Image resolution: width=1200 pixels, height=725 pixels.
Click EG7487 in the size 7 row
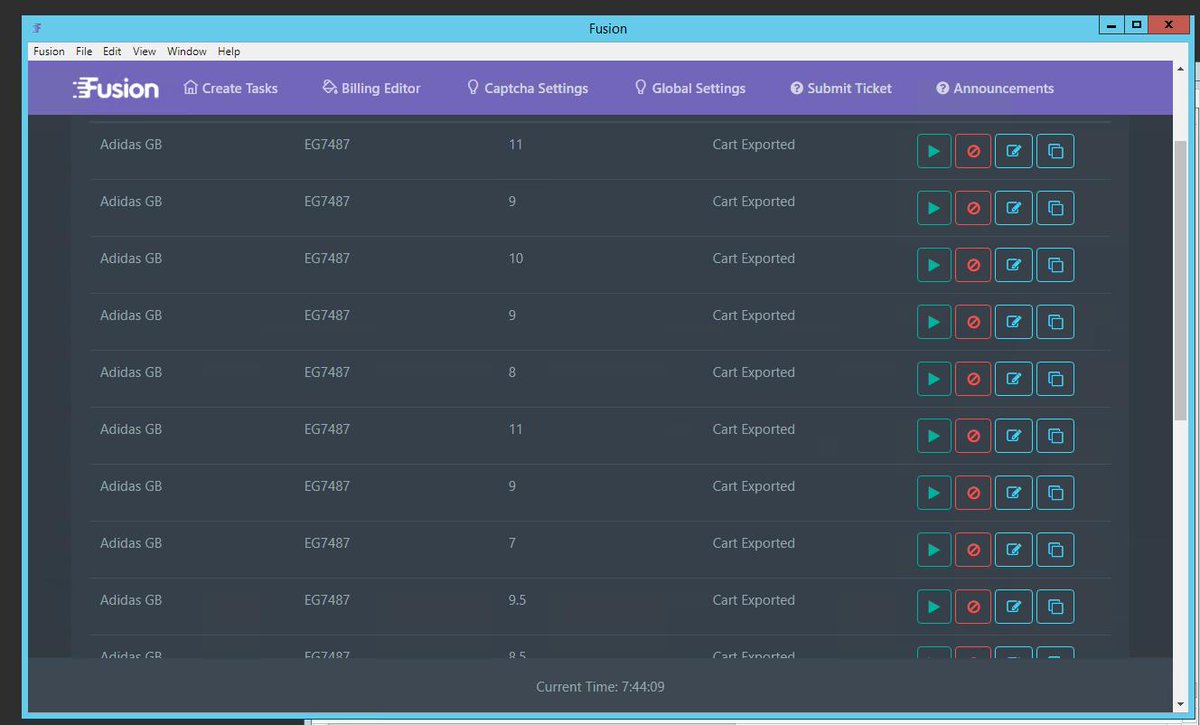(327, 543)
